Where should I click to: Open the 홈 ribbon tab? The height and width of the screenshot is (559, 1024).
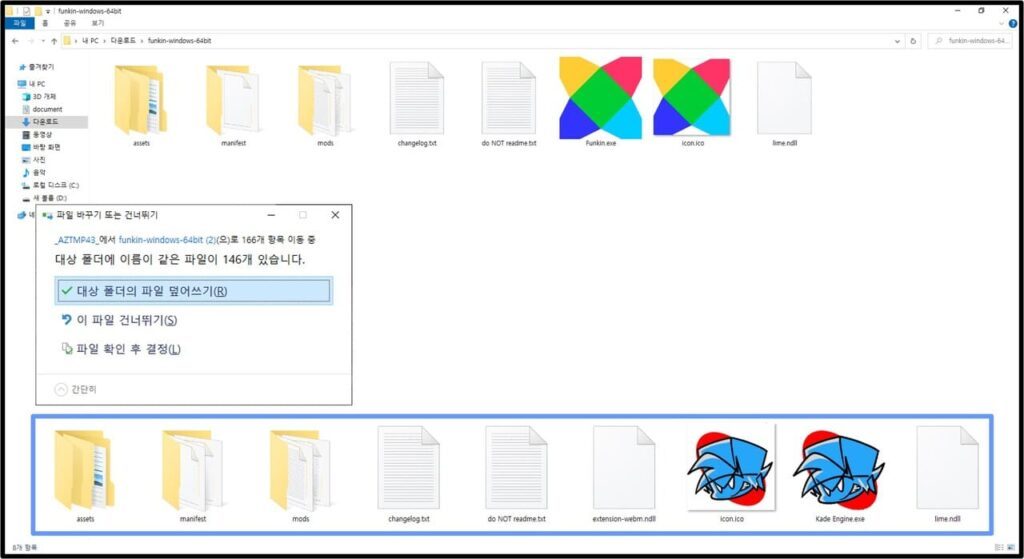tap(45, 24)
